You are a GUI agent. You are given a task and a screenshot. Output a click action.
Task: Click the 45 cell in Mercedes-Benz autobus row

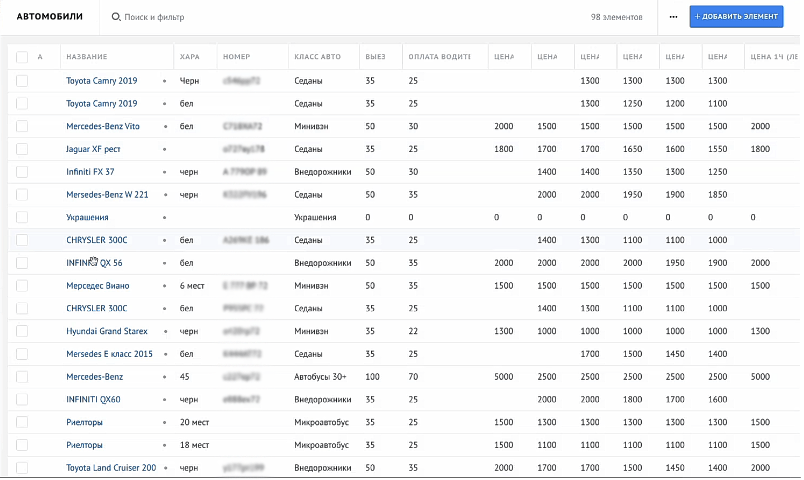click(x=185, y=377)
